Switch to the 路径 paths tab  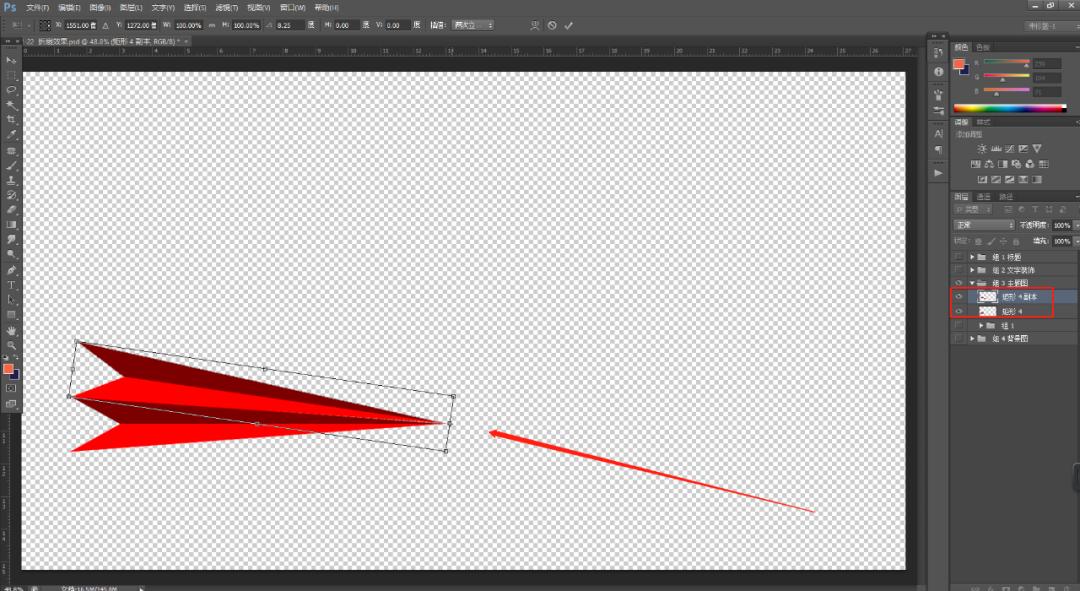coord(1006,197)
